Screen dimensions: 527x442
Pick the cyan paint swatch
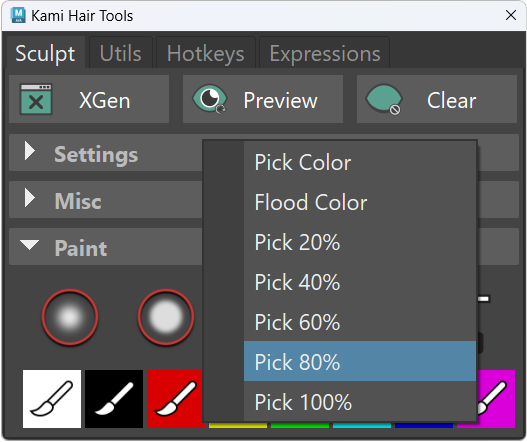pos(362,425)
